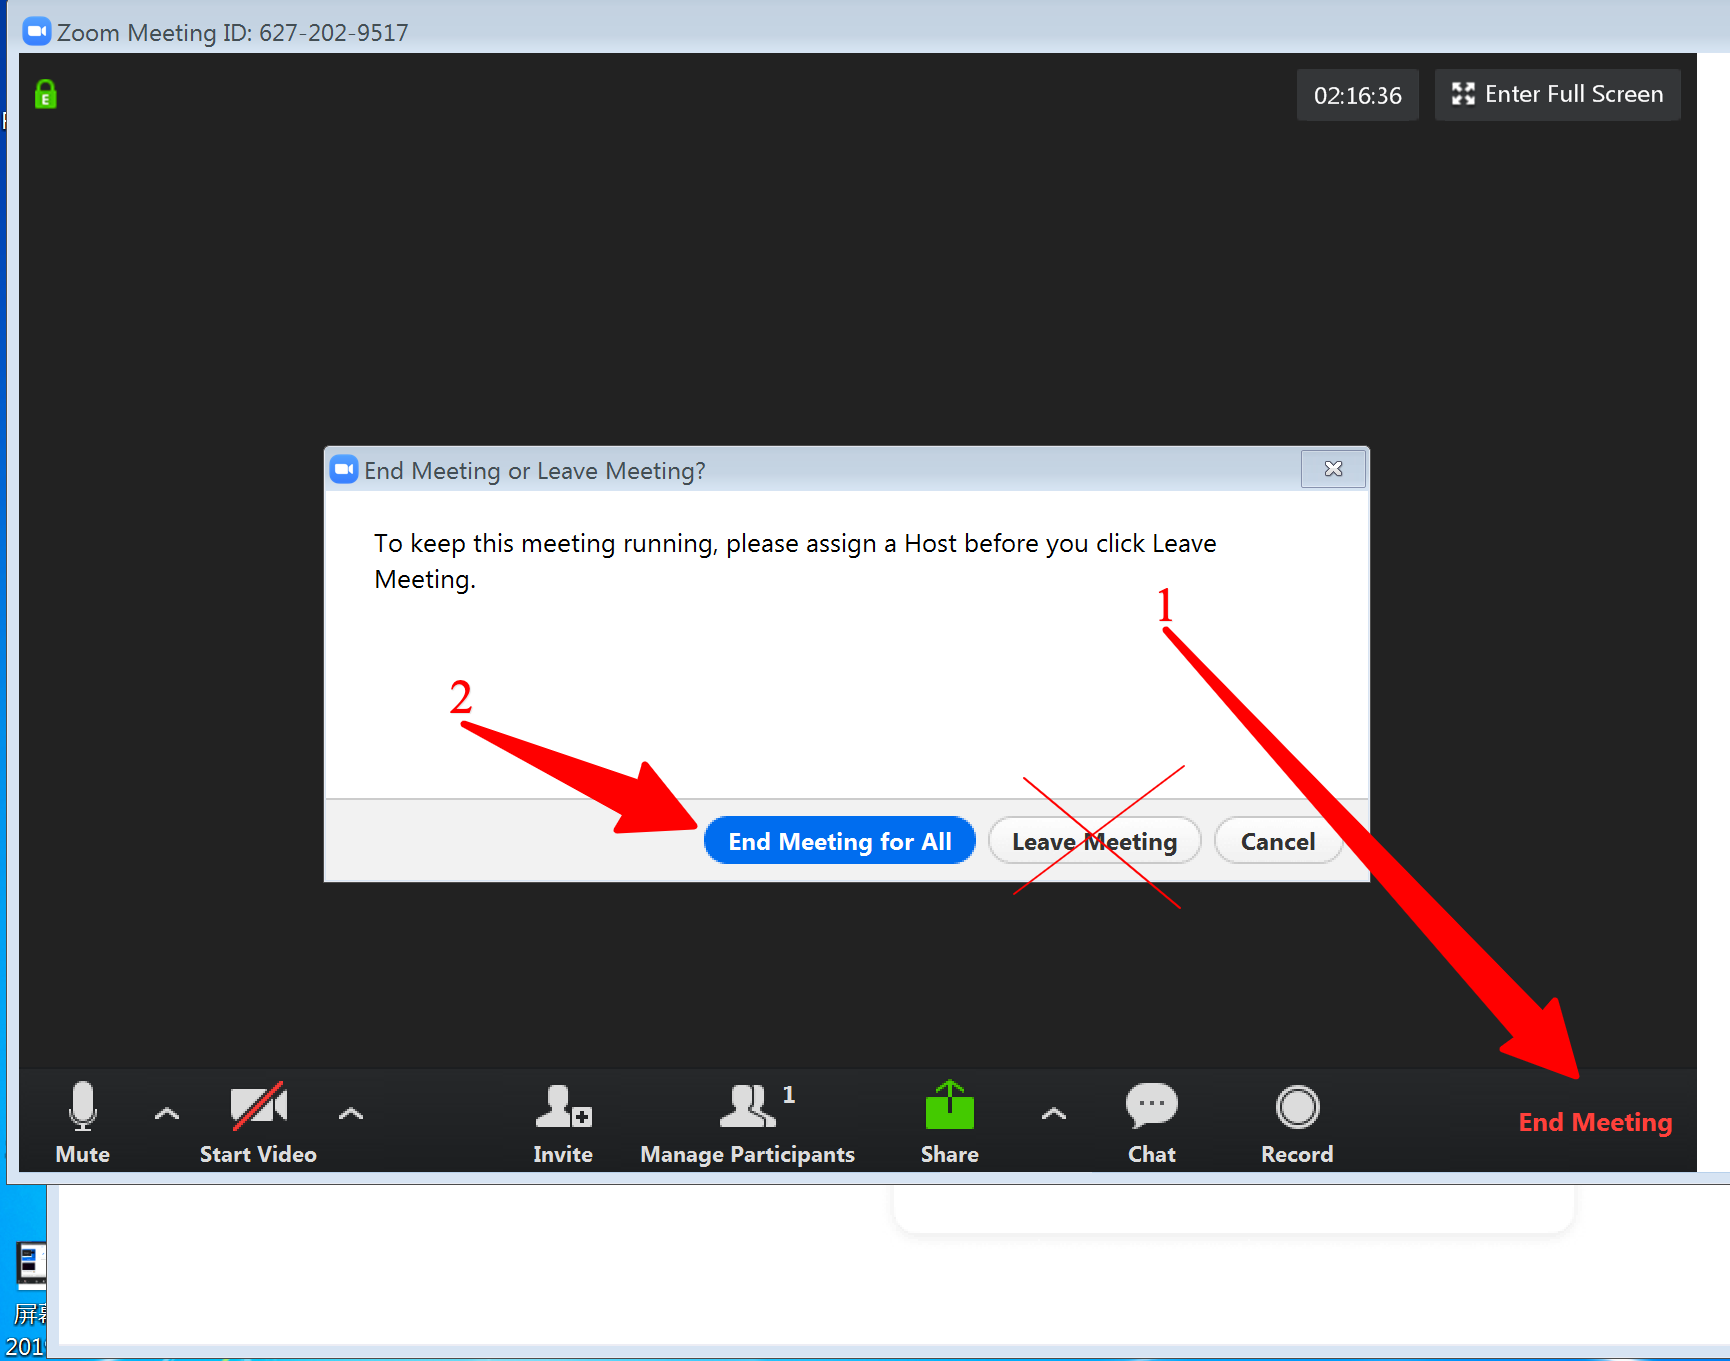This screenshot has height=1361, width=1730.
Task: Expand share options arrow next to Share
Action: coord(1054,1113)
